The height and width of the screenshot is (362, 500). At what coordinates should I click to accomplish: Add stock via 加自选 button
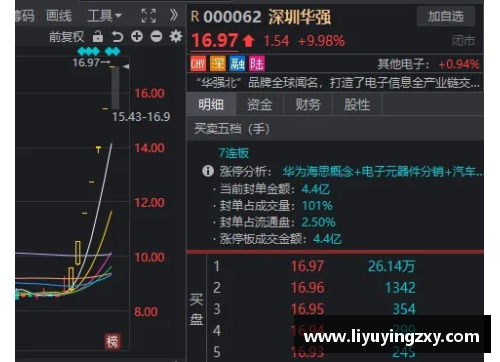[446, 16]
